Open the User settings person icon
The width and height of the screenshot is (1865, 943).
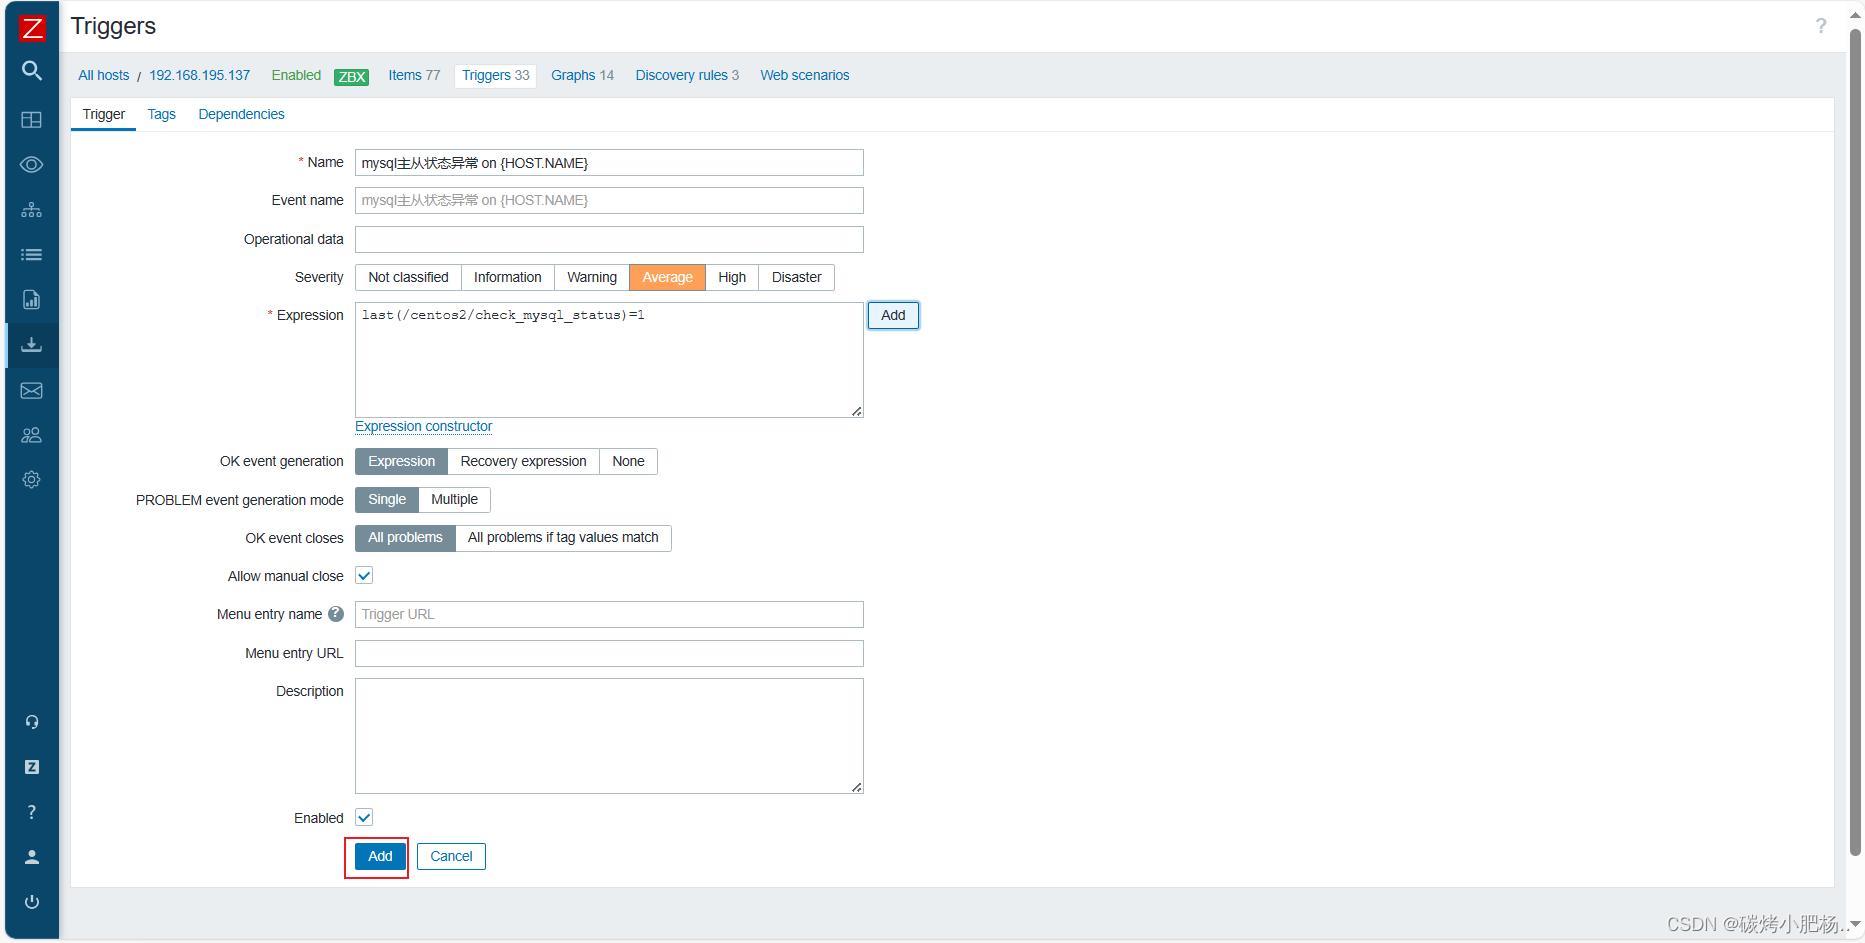(32, 857)
